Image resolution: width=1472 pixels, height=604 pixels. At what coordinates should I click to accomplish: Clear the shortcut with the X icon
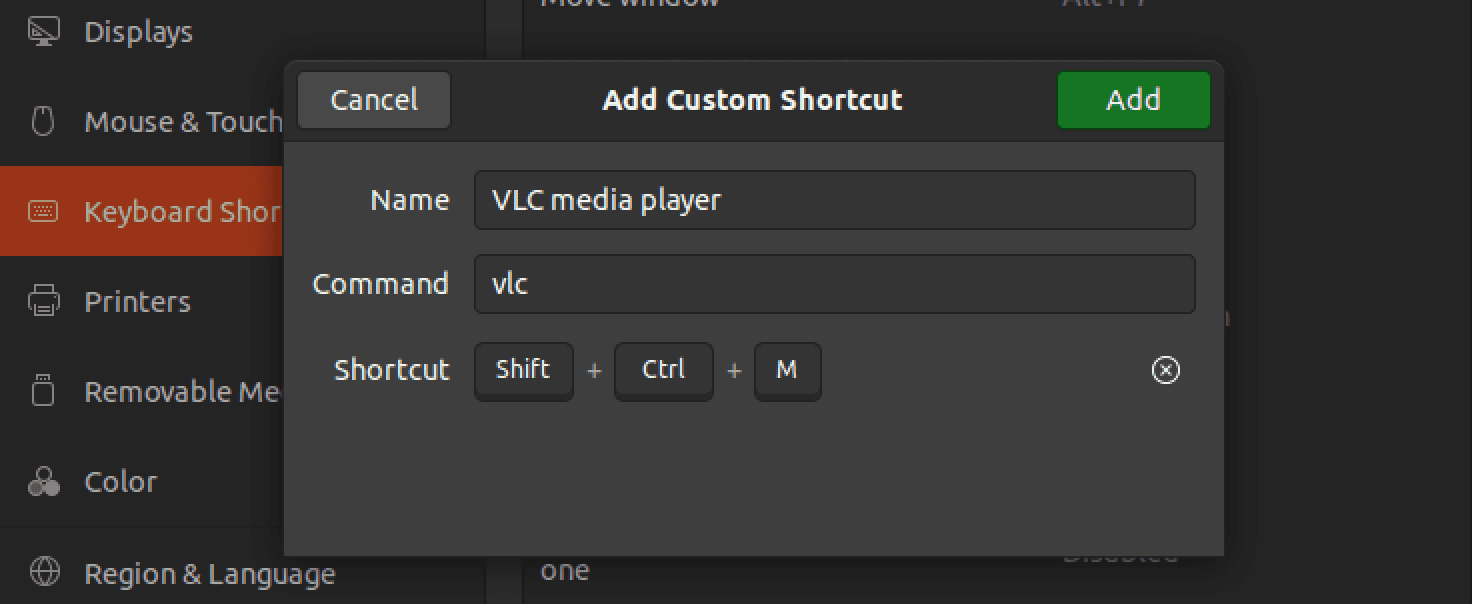(x=1165, y=370)
